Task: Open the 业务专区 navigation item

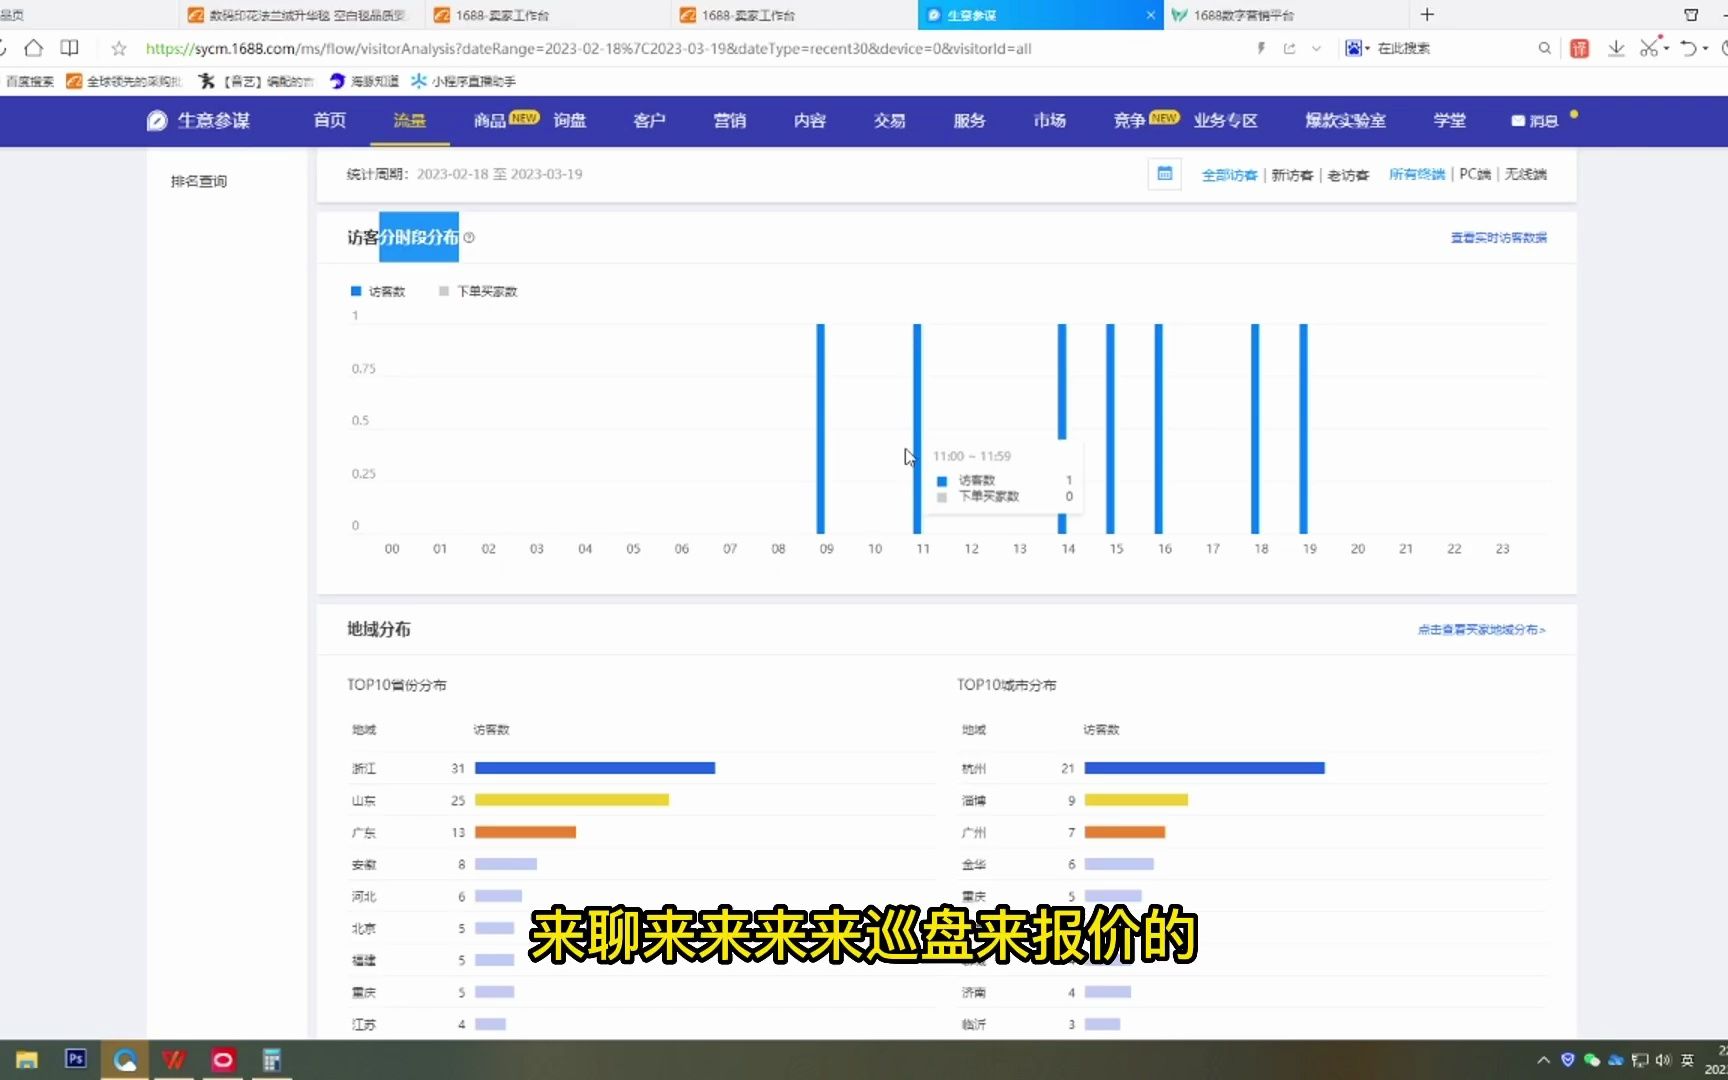Action: click(x=1226, y=121)
